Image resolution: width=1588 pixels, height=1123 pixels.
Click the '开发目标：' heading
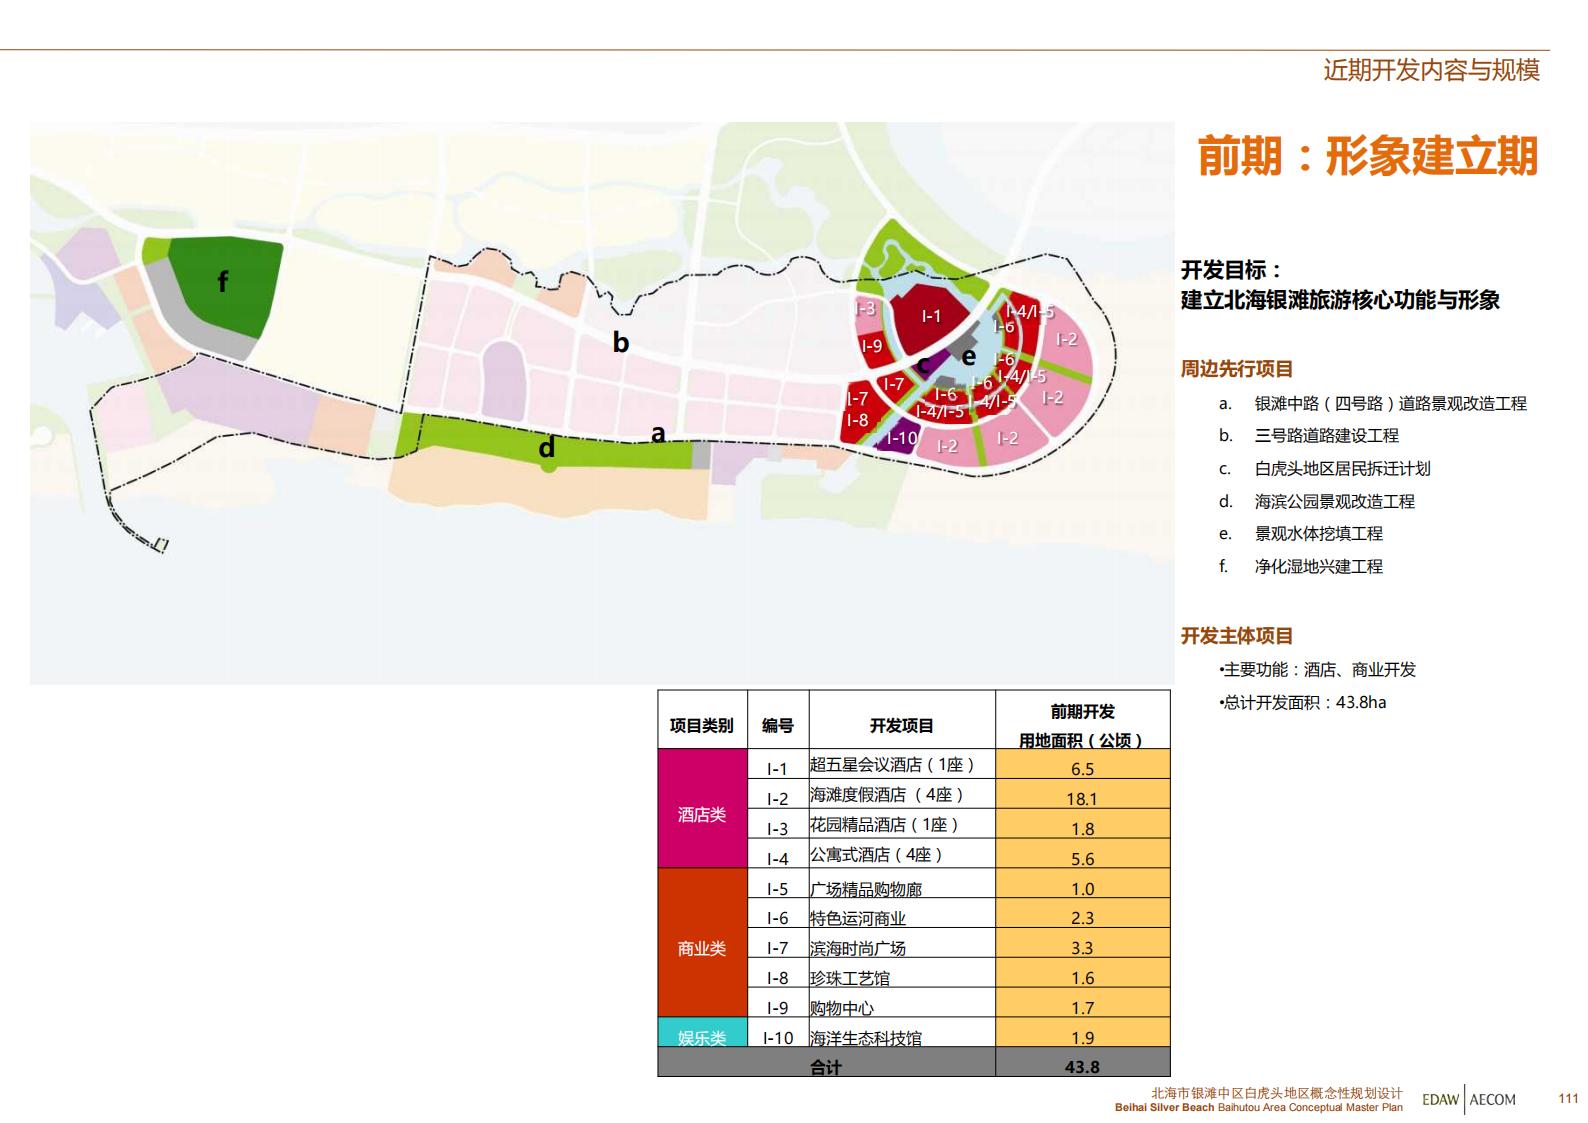pyautogui.click(x=1231, y=270)
